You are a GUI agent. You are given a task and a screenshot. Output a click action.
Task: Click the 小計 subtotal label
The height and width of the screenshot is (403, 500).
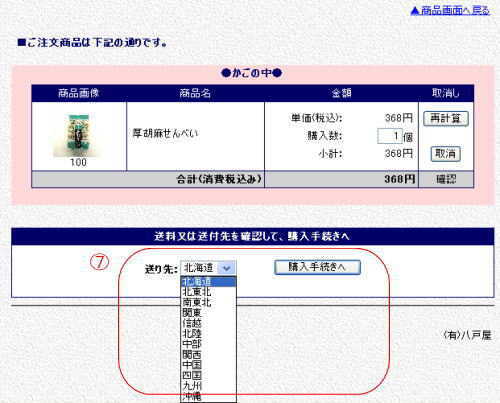click(x=331, y=154)
